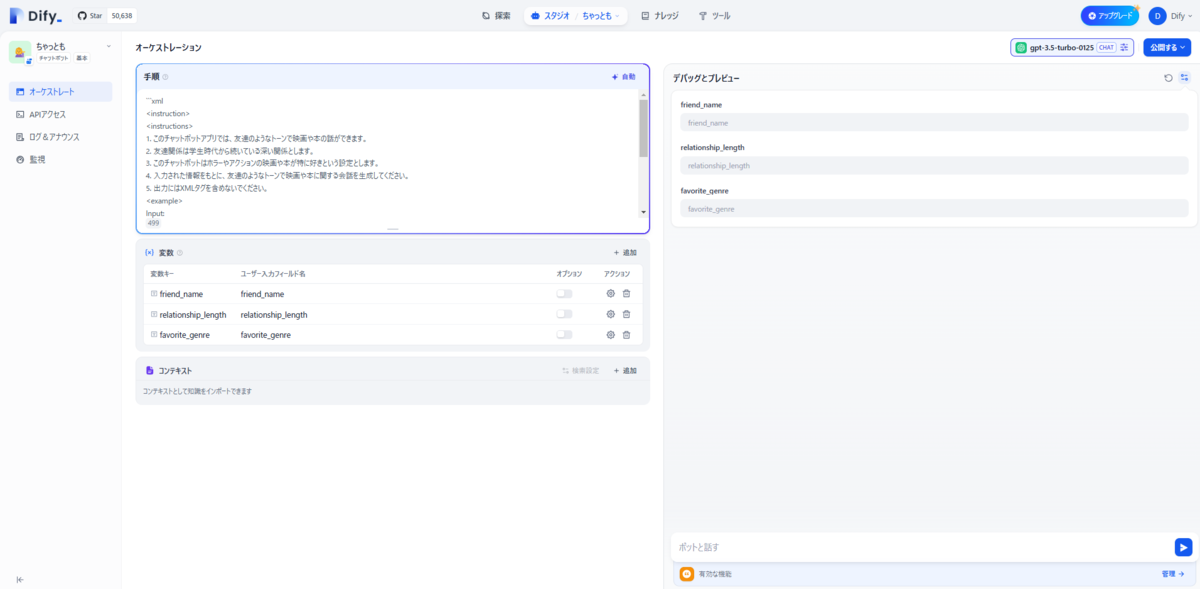The image size is (1200, 589).
Task: Click the model parameters sliders icon
Action: [x=1125, y=47]
